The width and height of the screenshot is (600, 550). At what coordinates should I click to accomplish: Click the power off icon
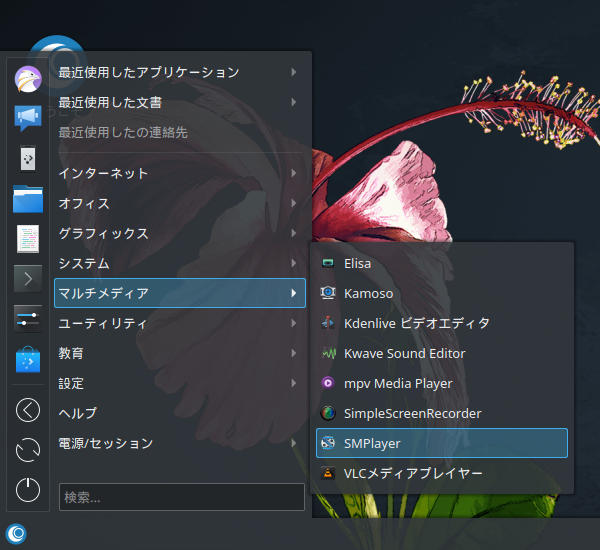coord(28,490)
